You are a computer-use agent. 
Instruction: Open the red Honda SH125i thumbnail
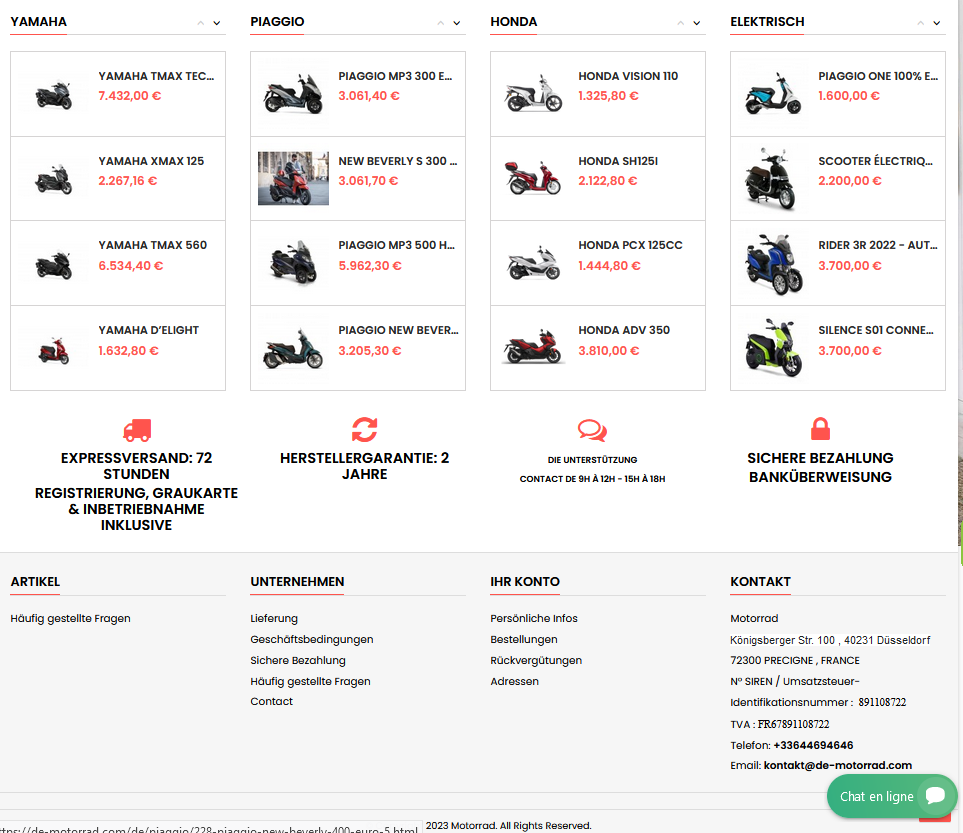click(x=533, y=179)
